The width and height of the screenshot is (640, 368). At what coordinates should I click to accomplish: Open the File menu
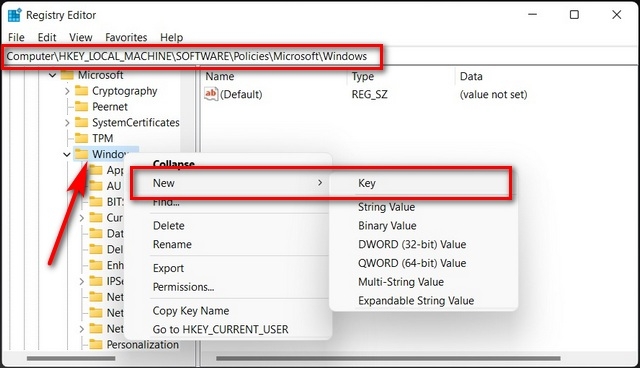pyautogui.click(x=16, y=38)
